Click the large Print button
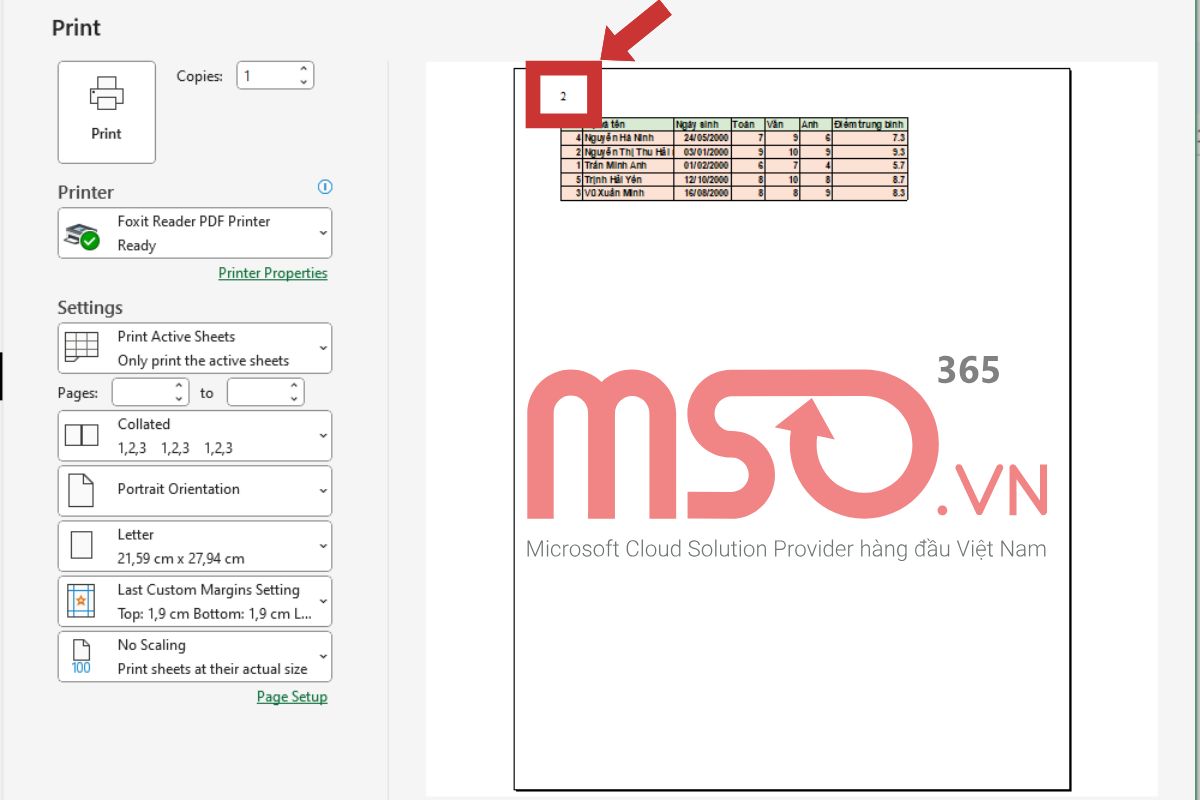 point(107,112)
